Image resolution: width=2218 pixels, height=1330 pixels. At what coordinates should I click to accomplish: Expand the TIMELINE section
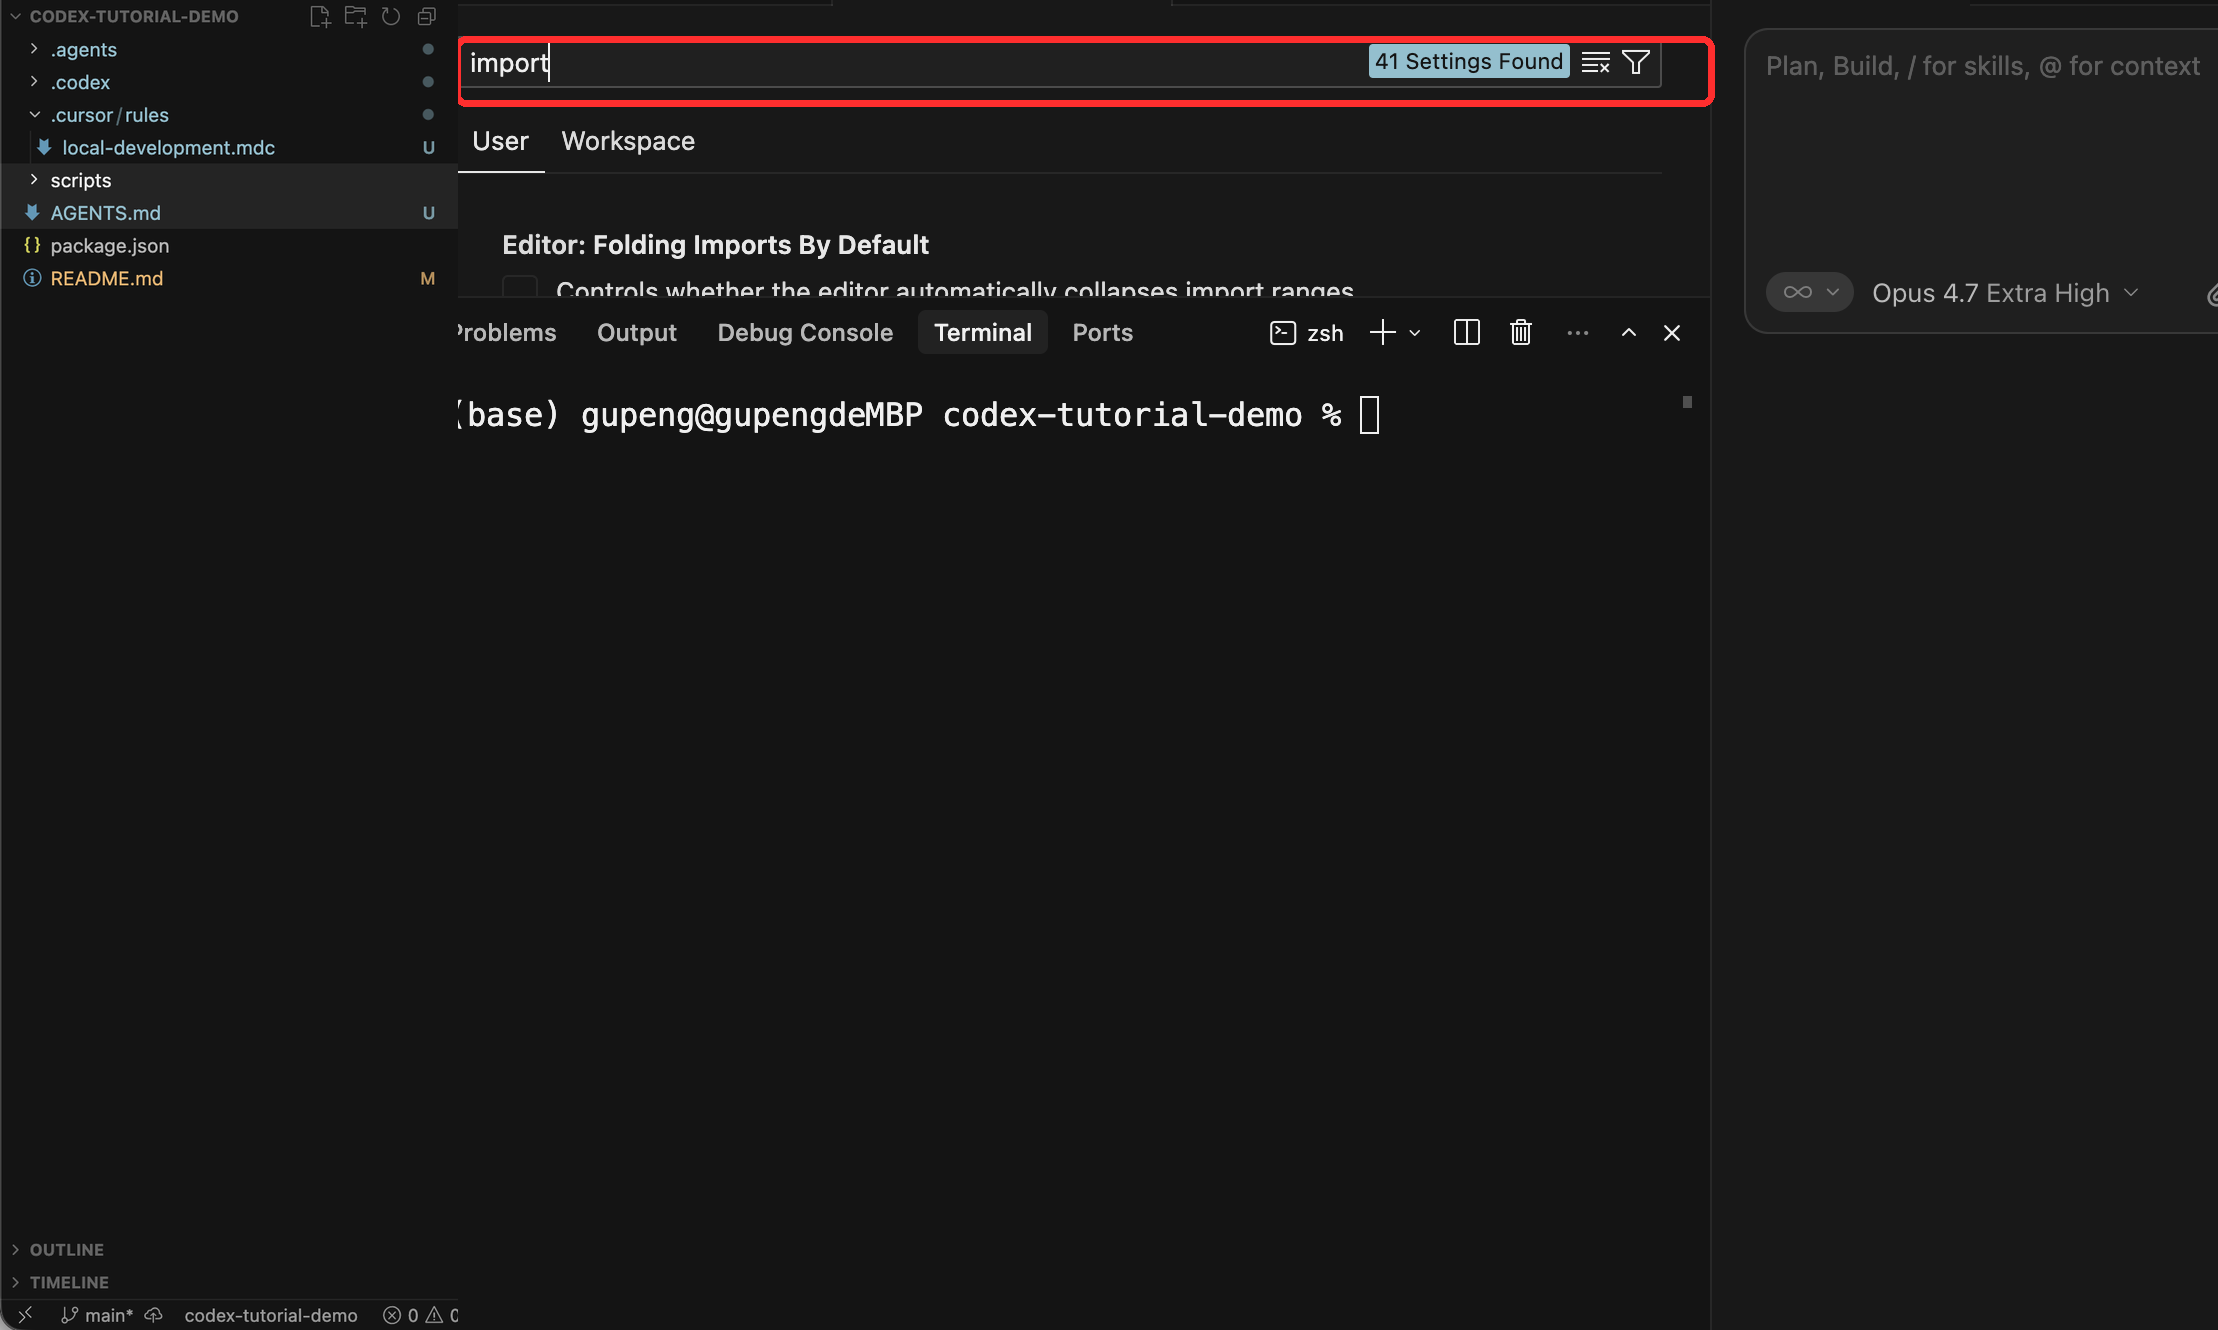tap(229, 1282)
